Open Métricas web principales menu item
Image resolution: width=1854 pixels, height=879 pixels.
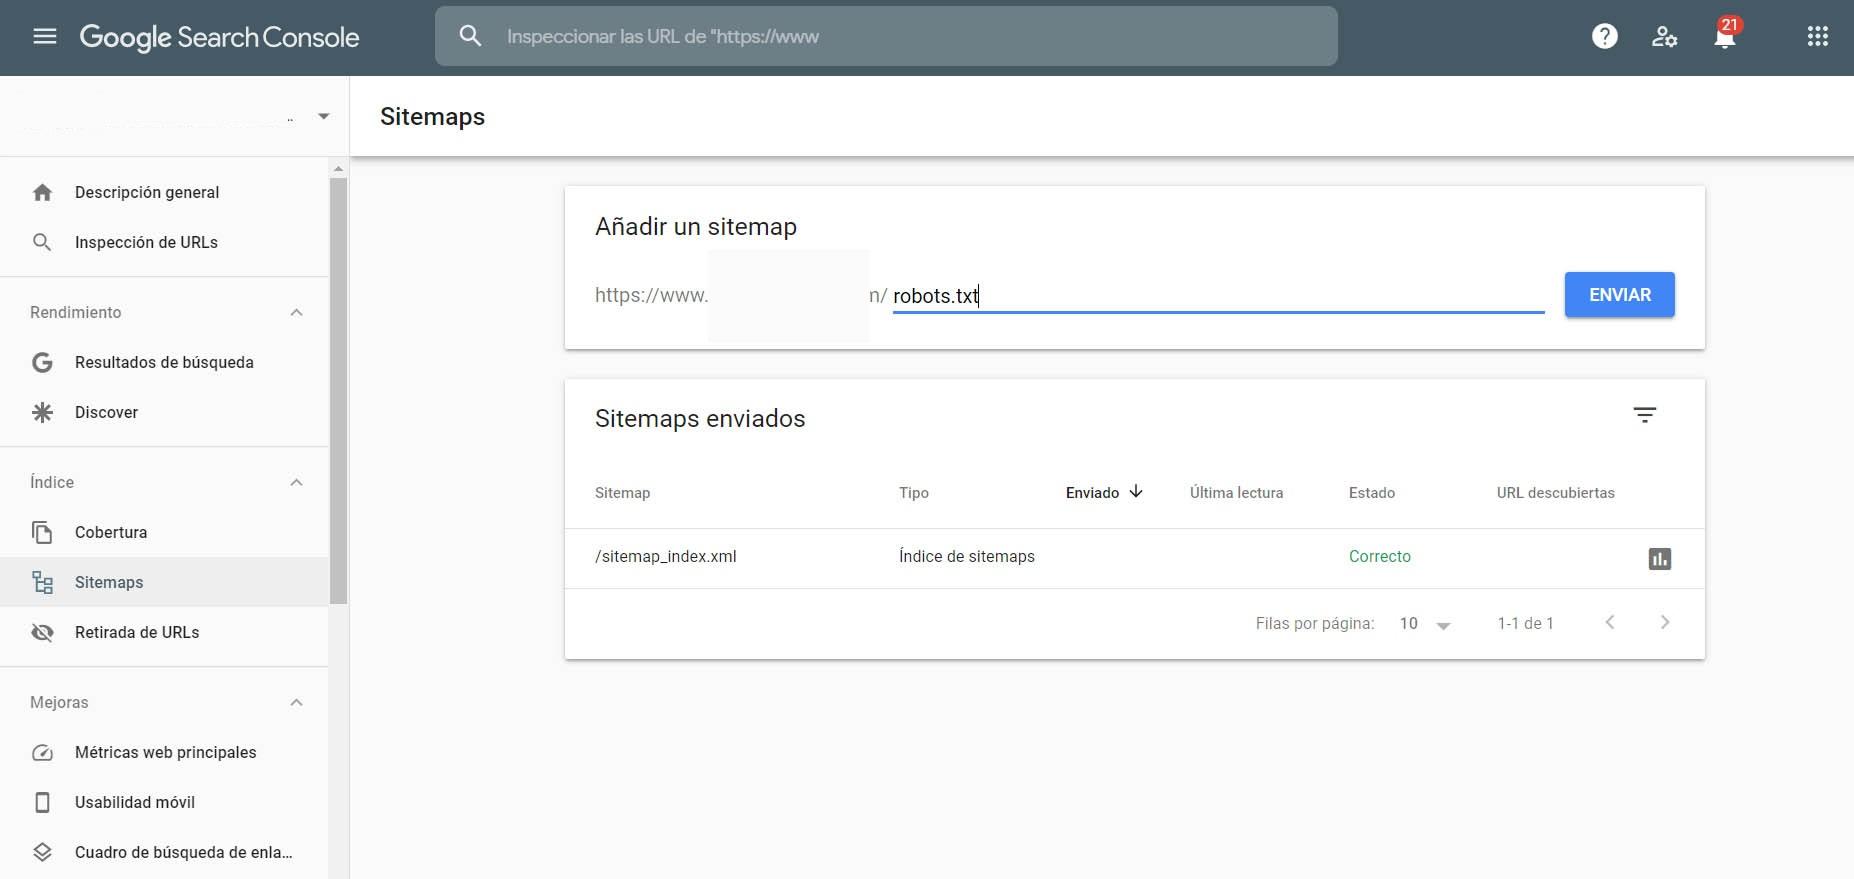coord(164,752)
